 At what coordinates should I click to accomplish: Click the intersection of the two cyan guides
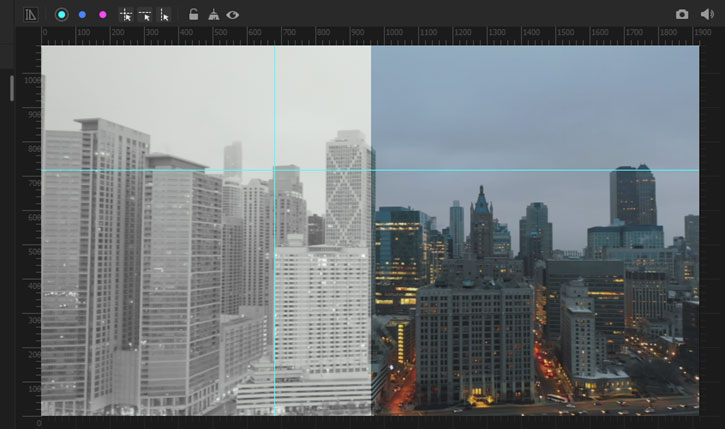pos(274,170)
